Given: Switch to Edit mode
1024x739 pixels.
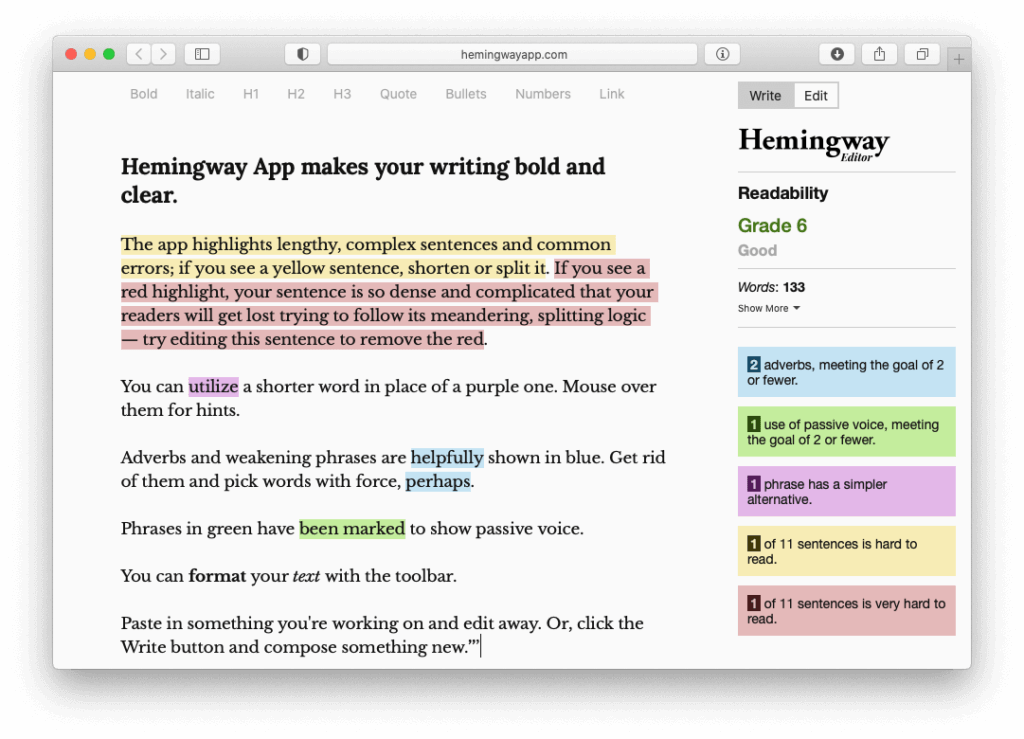Looking at the screenshot, I should click(816, 95).
